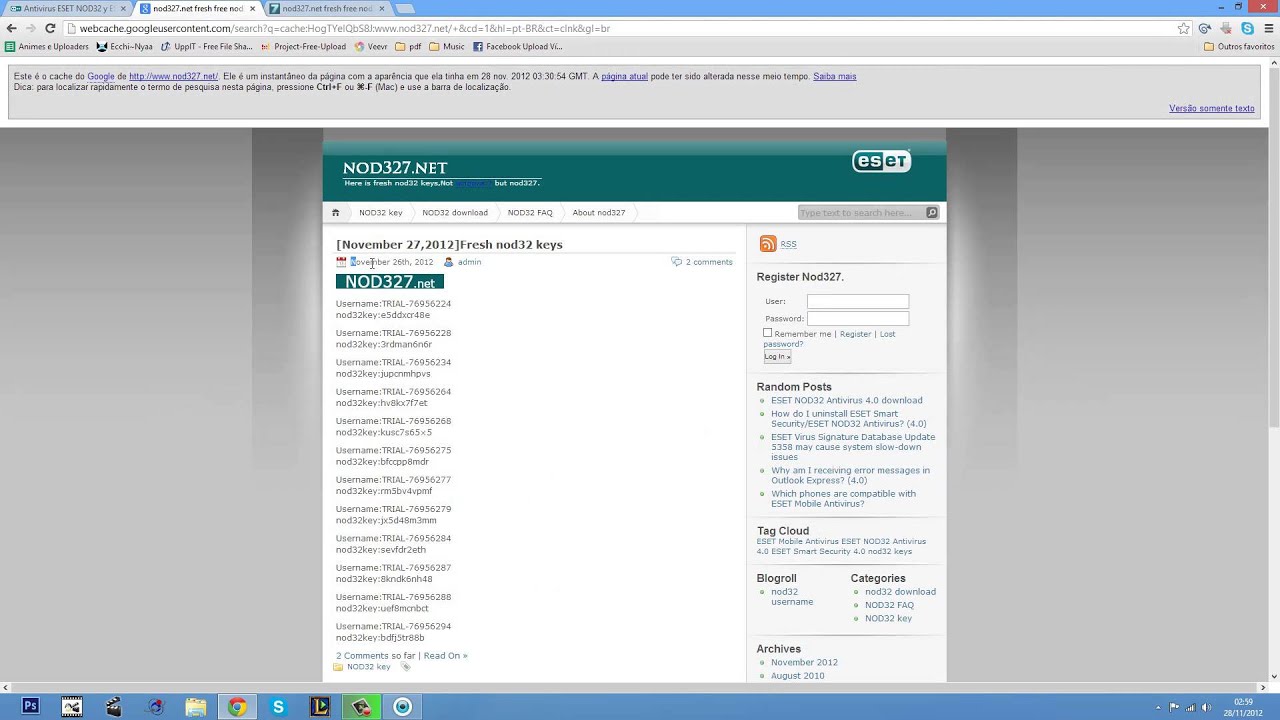Viewport: 1280px width, 720px height.
Task: Open League of Legends taskbar icon
Action: coord(319,706)
